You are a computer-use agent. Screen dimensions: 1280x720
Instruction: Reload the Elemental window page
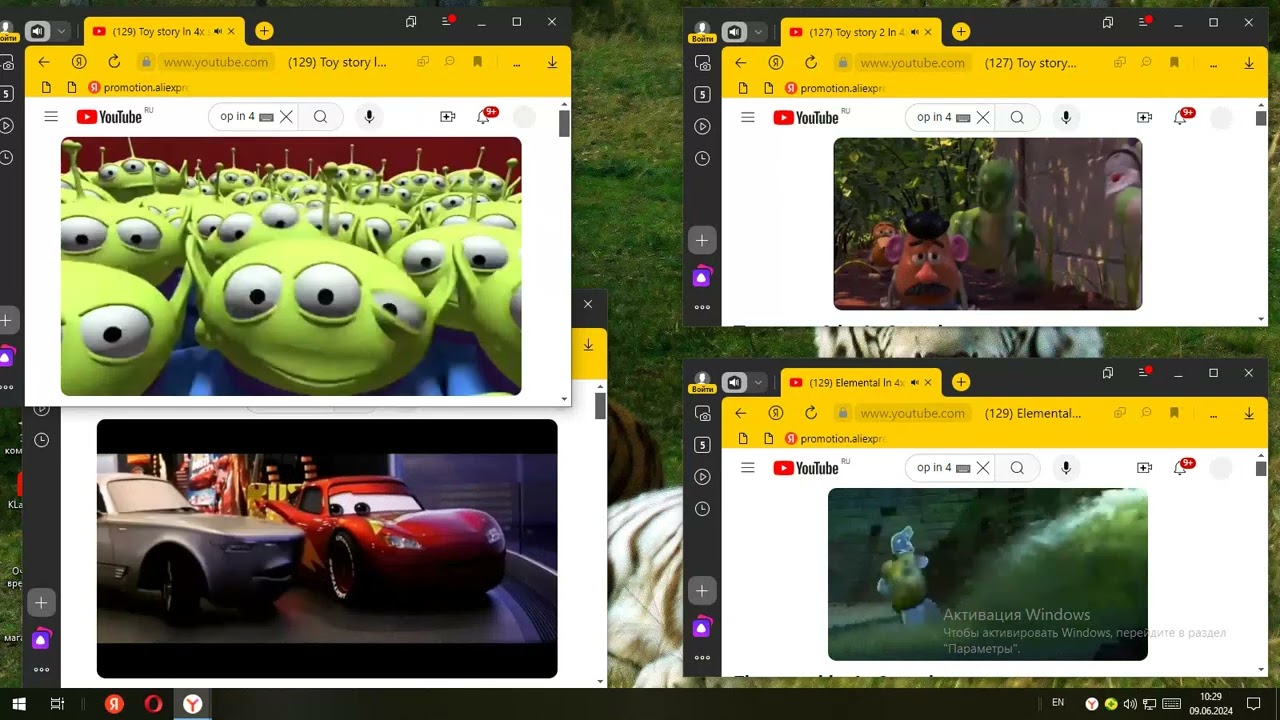(811, 413)
